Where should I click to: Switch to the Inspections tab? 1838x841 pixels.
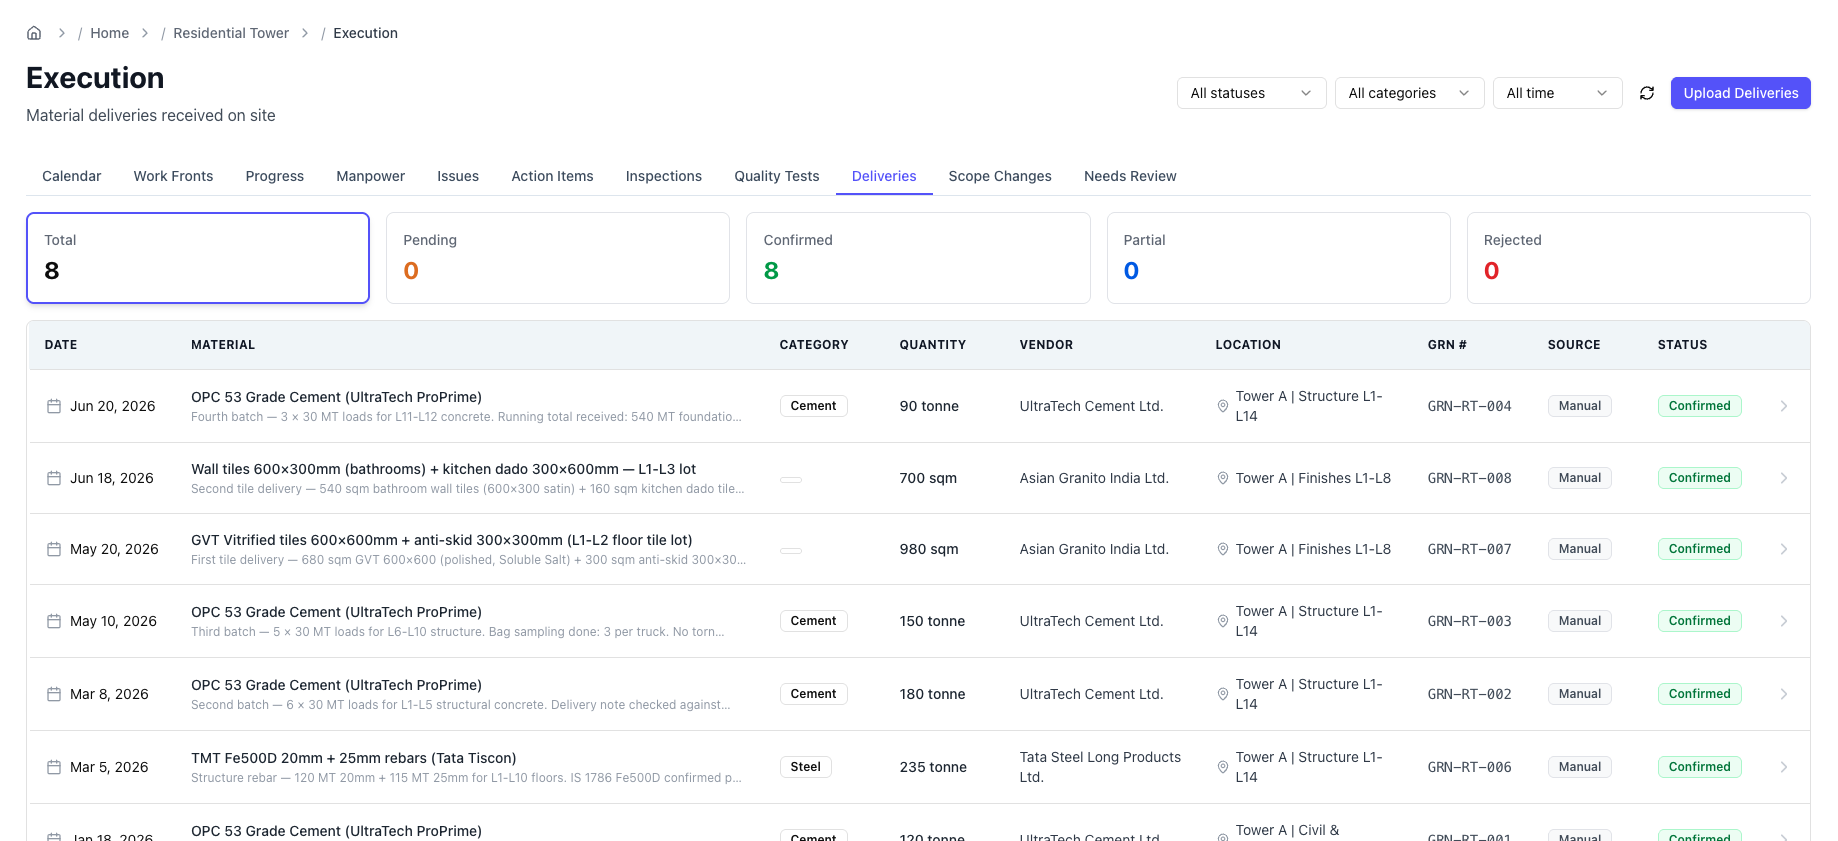click(x=664, y=176)
